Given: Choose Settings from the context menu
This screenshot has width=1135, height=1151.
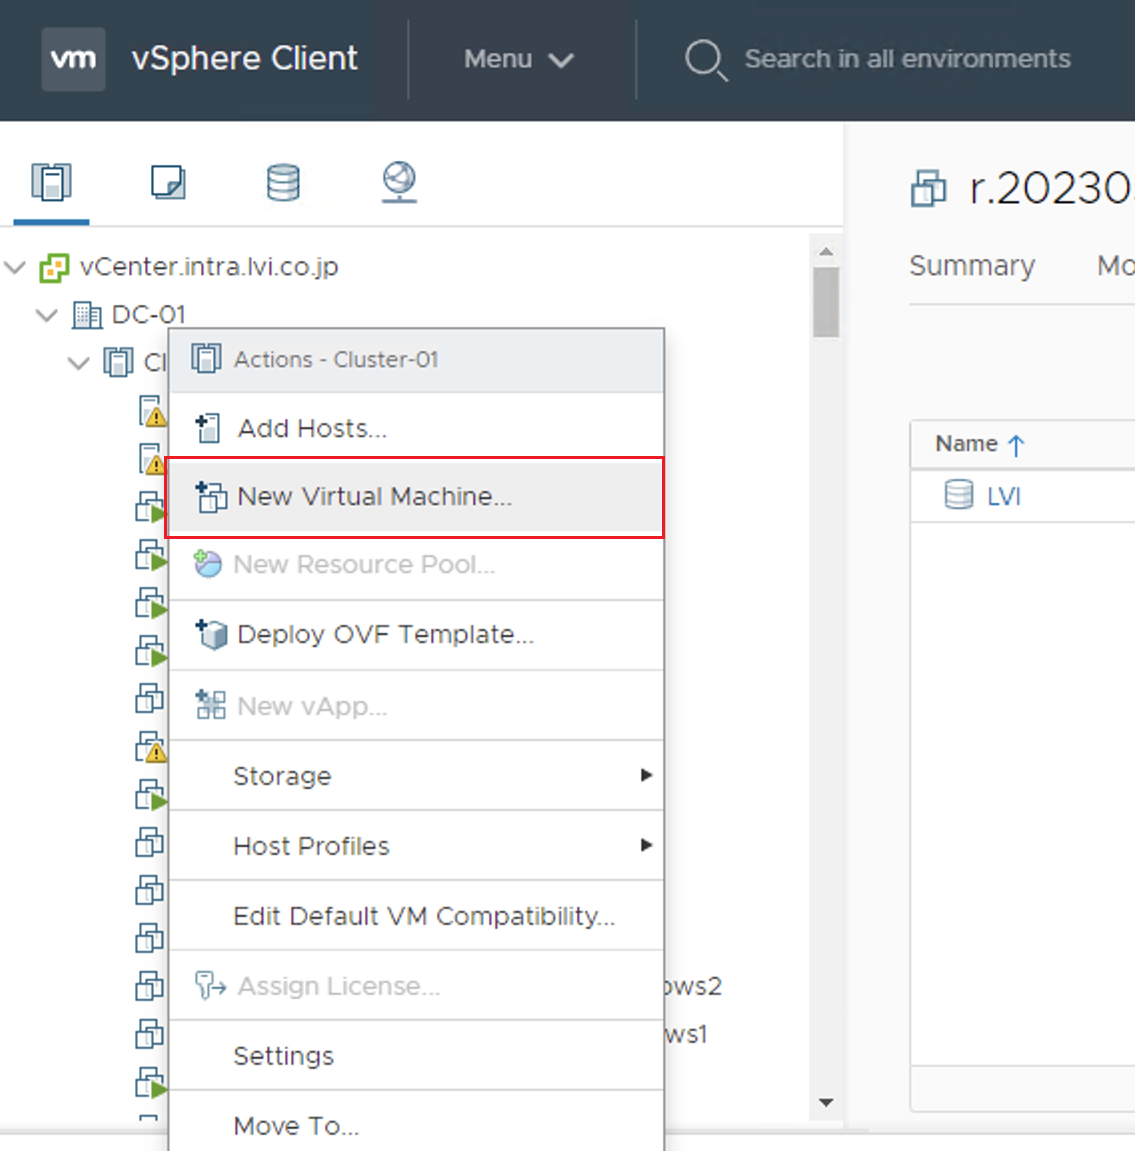Looking at the screenshot, I should click(x=416, y=1056).
